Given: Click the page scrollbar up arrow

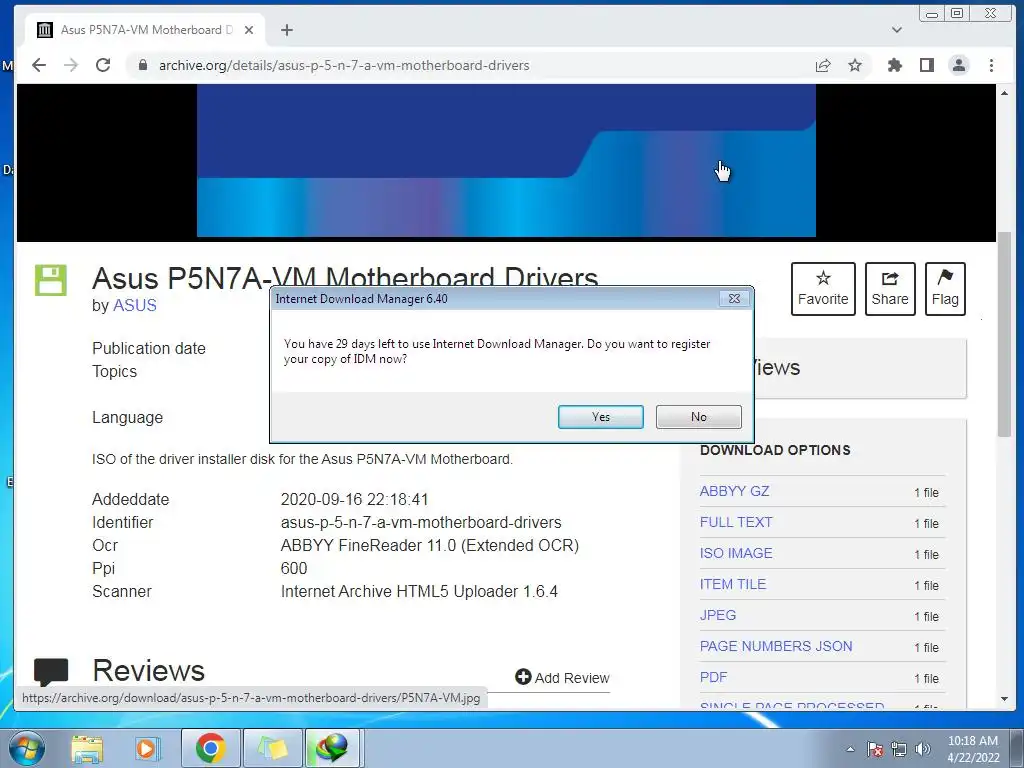Looking at the screenshot, I should pos(1004,93).
